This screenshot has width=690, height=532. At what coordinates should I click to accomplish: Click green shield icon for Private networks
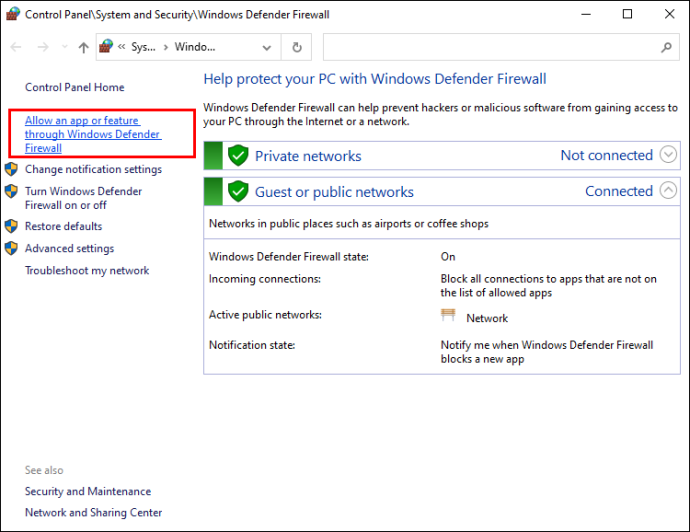coord(238,155)
